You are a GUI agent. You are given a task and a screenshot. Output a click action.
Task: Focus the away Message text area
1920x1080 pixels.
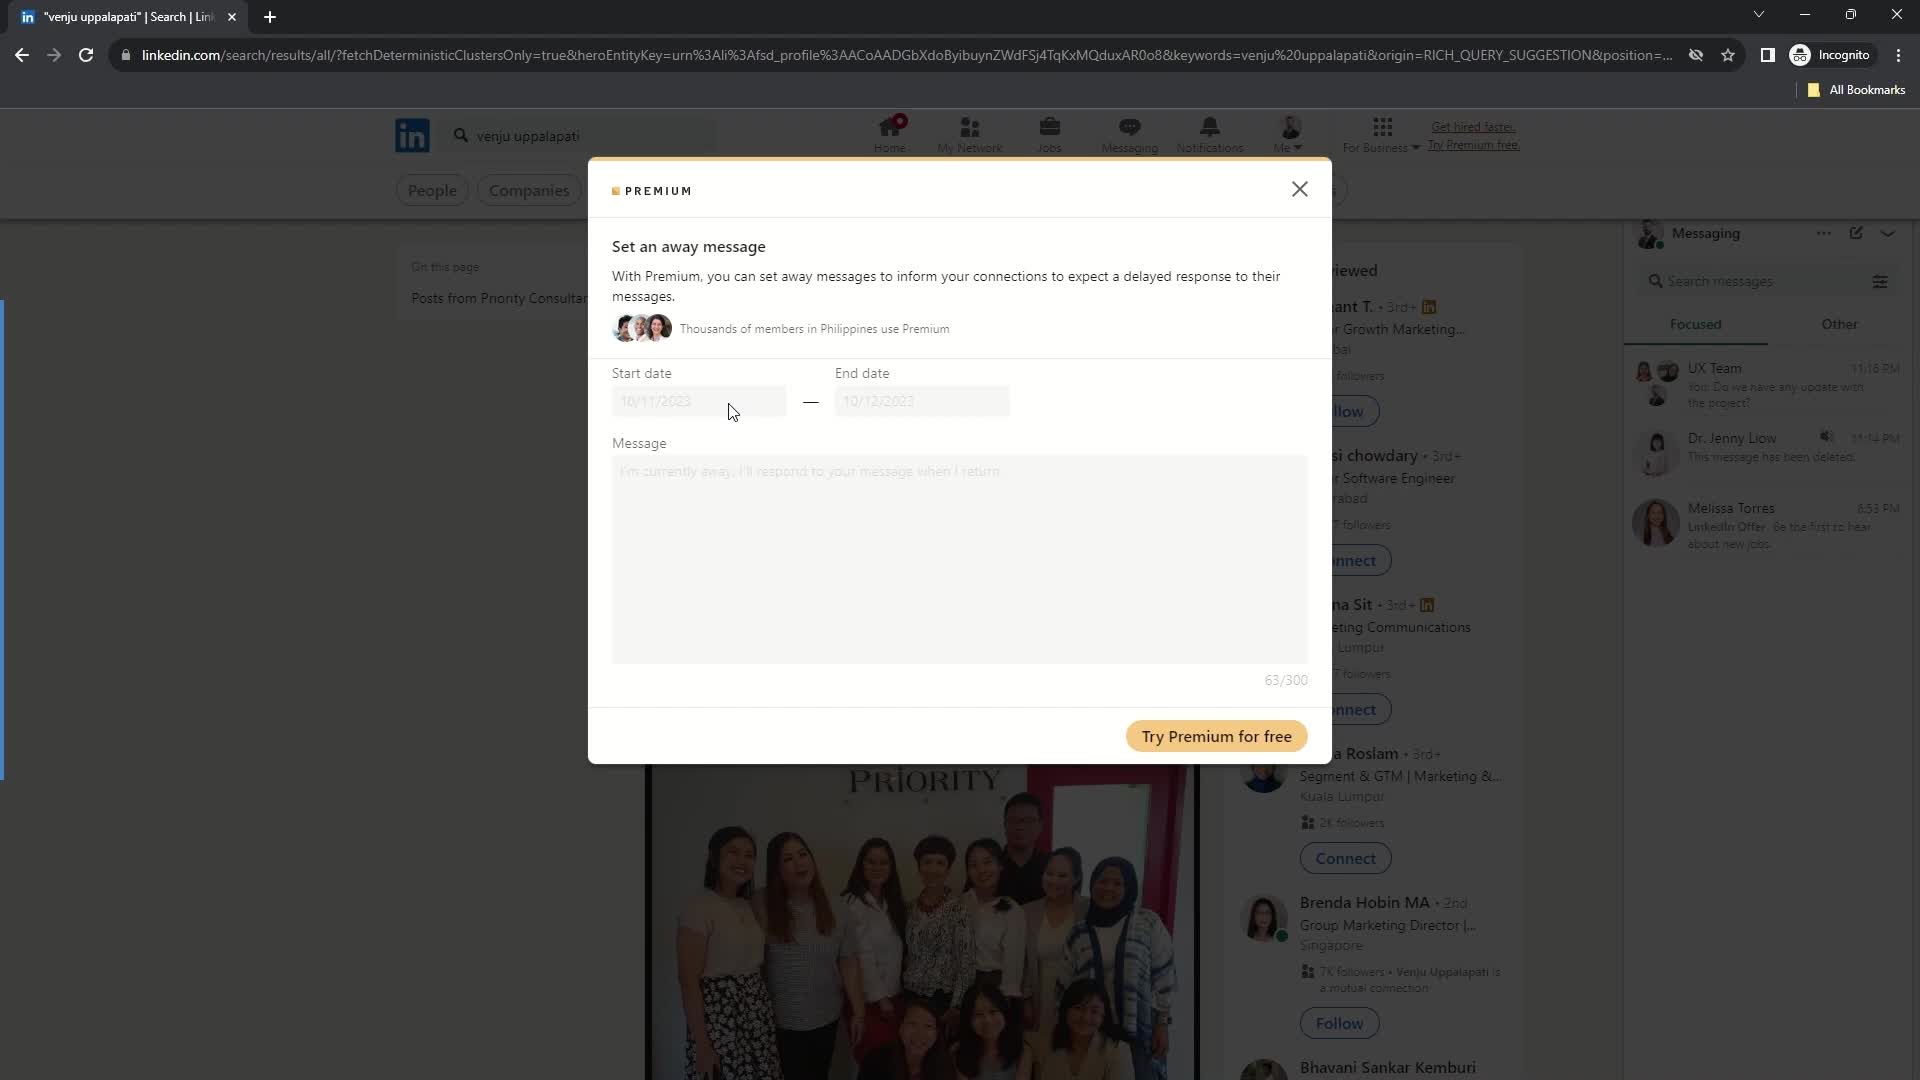tap(959, 559)
